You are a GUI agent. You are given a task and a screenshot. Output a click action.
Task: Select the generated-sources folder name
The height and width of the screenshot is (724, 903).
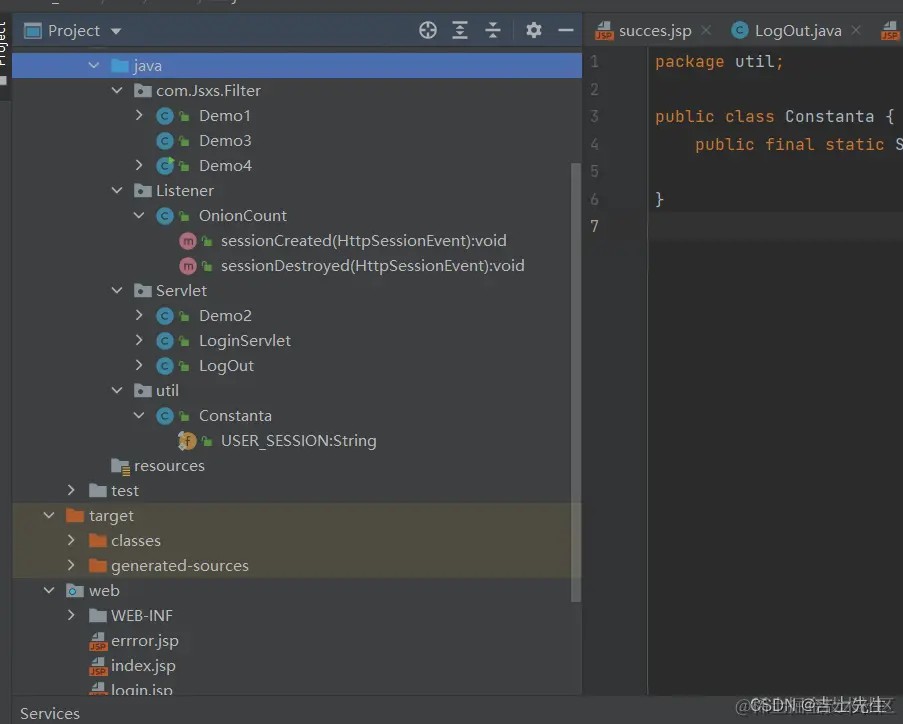coord(180,566)
